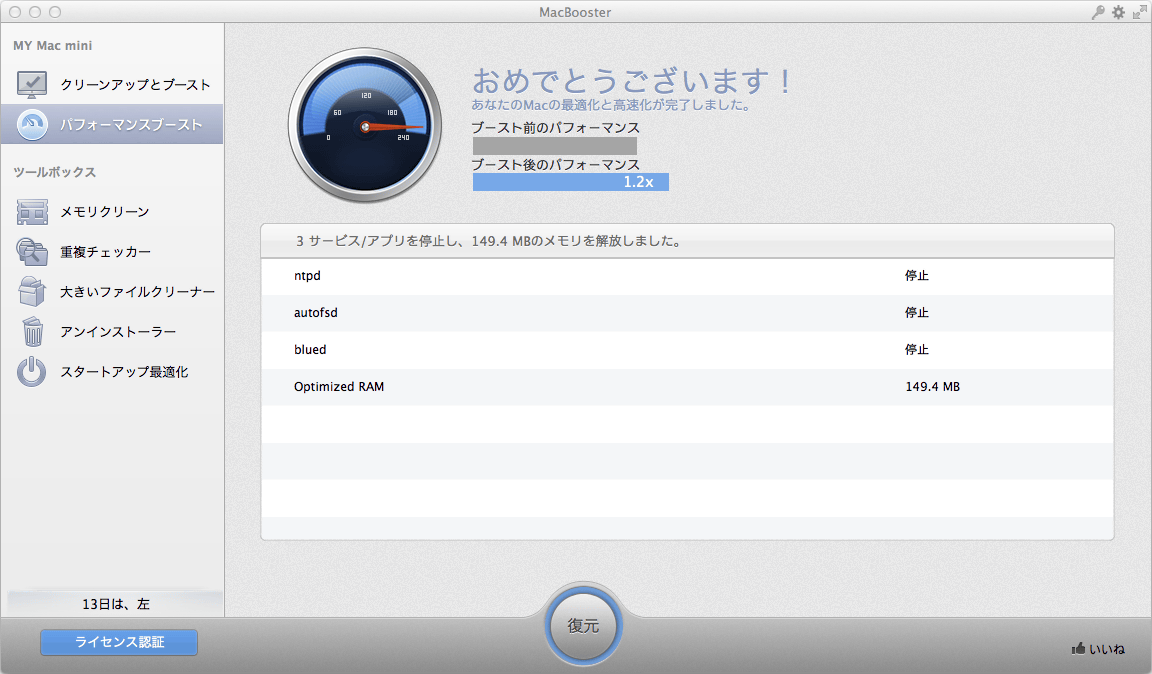Viewport: 1152px width, 674px height.
Task: Click the 重複チェッカー magnifier icon
Action: pyautogui.click(x=32, y=251)
